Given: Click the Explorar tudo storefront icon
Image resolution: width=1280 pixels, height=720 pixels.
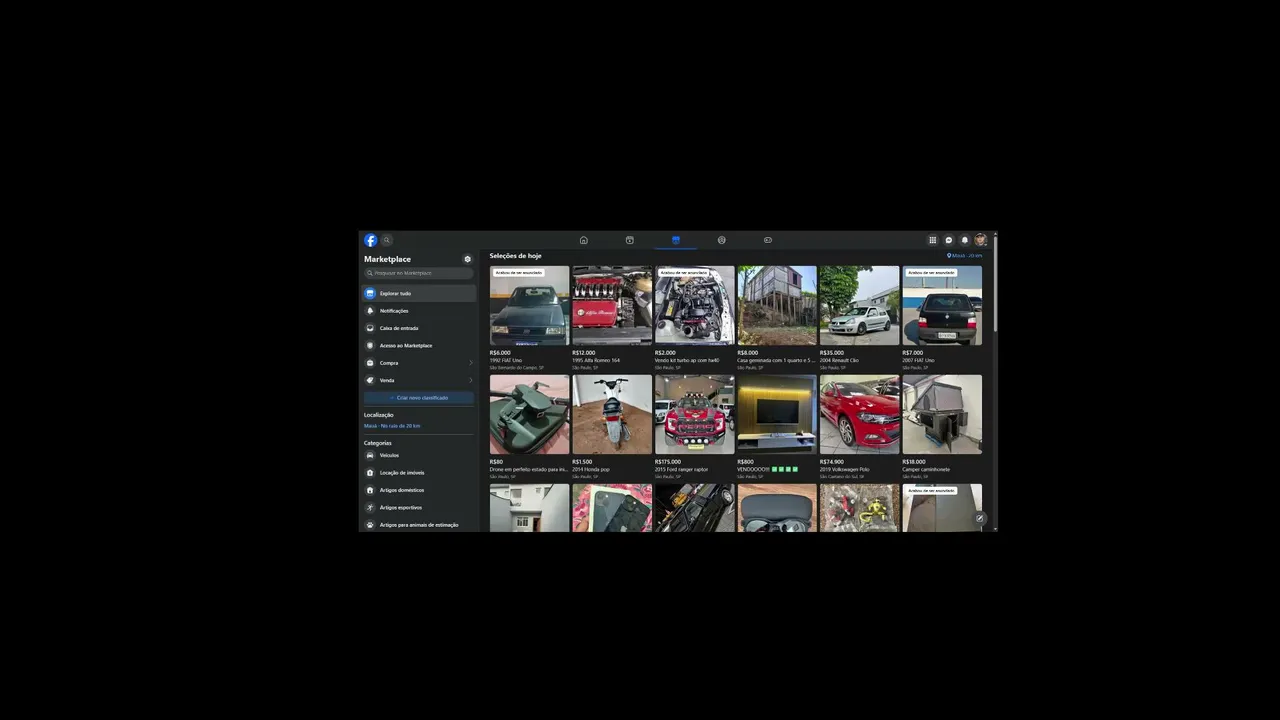Looking at the screenshot, I should click(x=370, y=293).
